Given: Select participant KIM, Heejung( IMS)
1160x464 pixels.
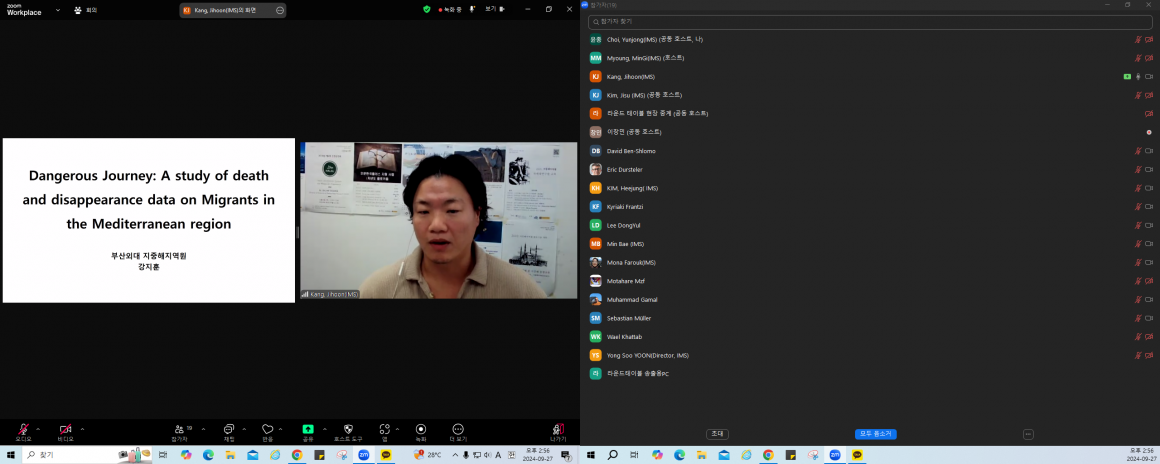Looking at the screenshot, I should pos(870,188).
